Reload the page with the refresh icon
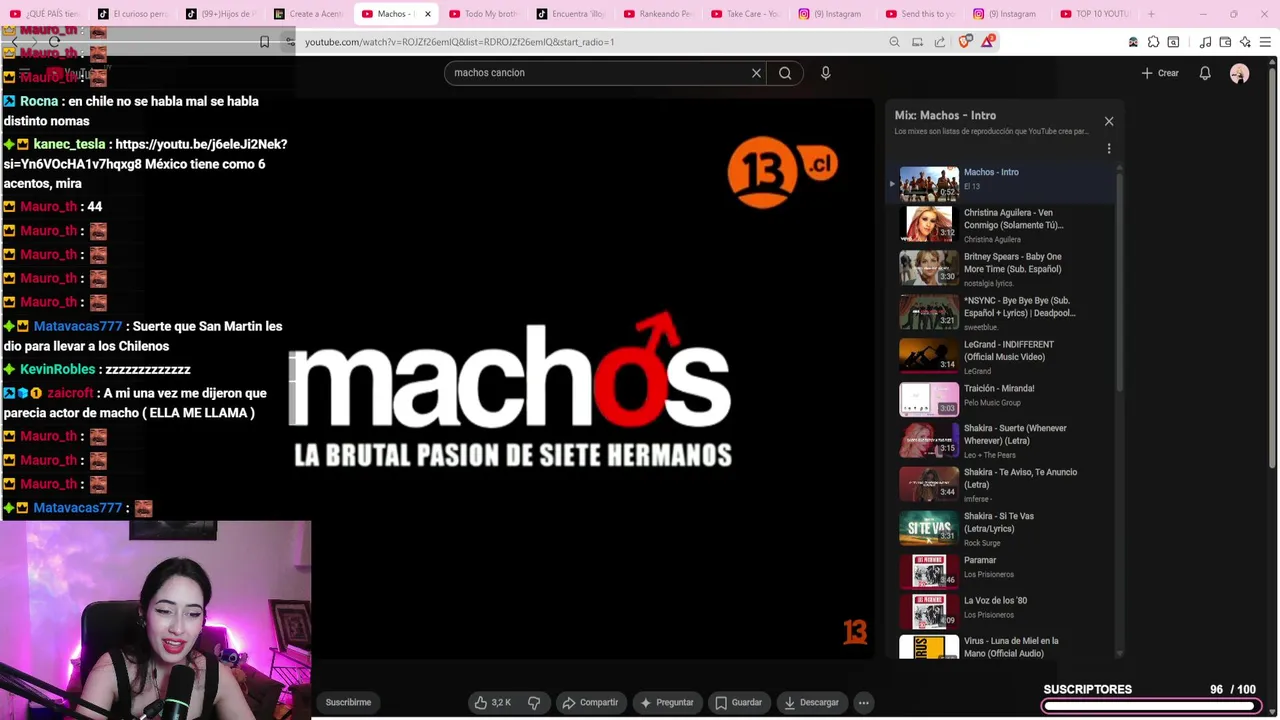The image size is (1280, 720). (x=54, y=42)
